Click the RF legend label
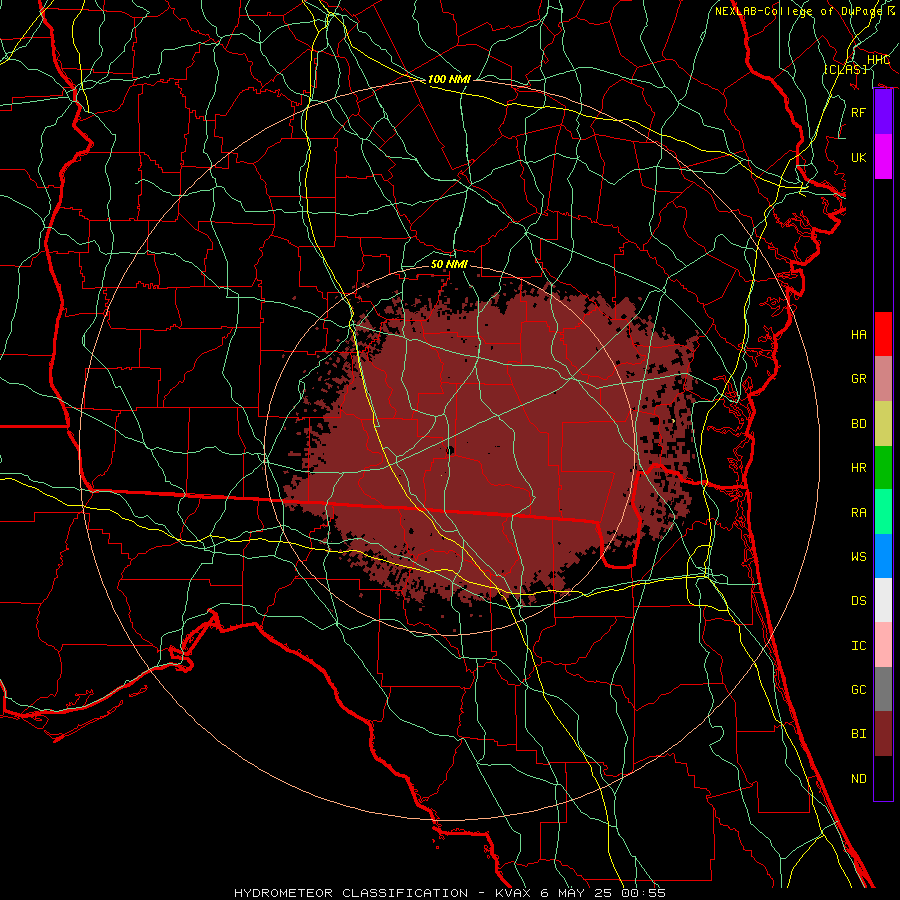900x900 pixels. [x=859, y=112]
